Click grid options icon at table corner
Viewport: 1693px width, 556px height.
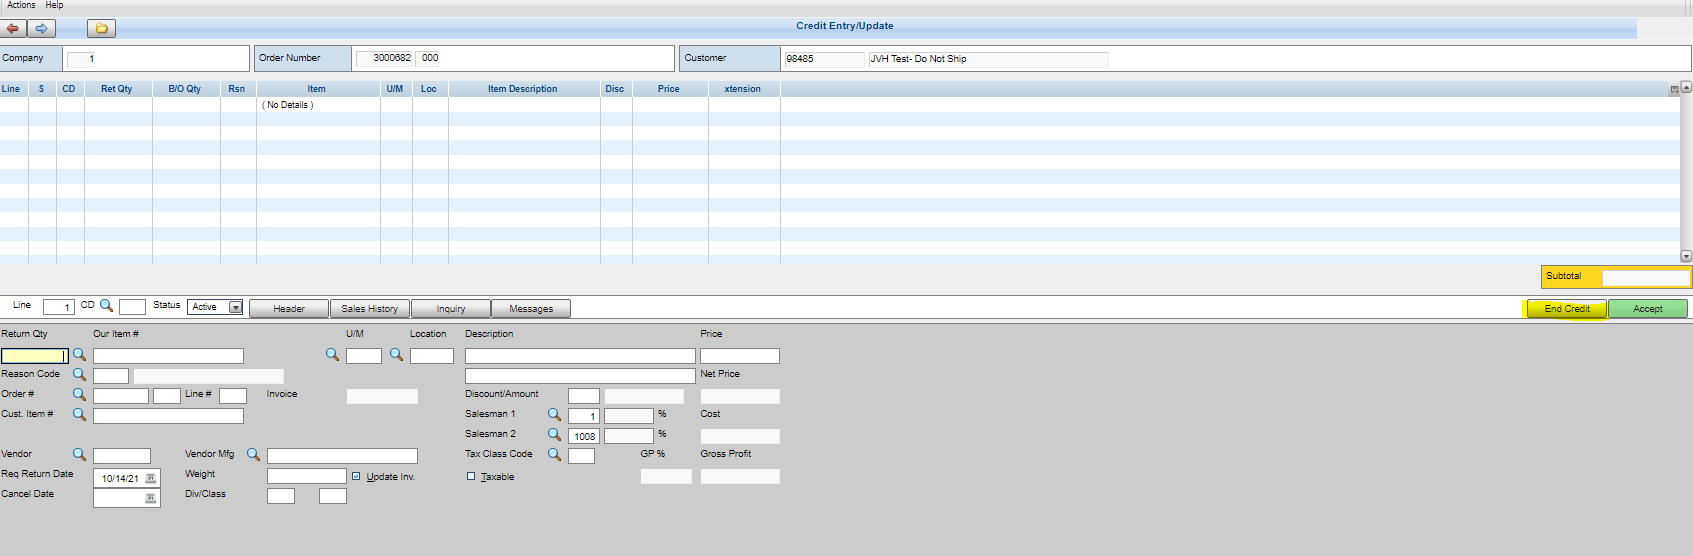click(x=1674, y=89)
